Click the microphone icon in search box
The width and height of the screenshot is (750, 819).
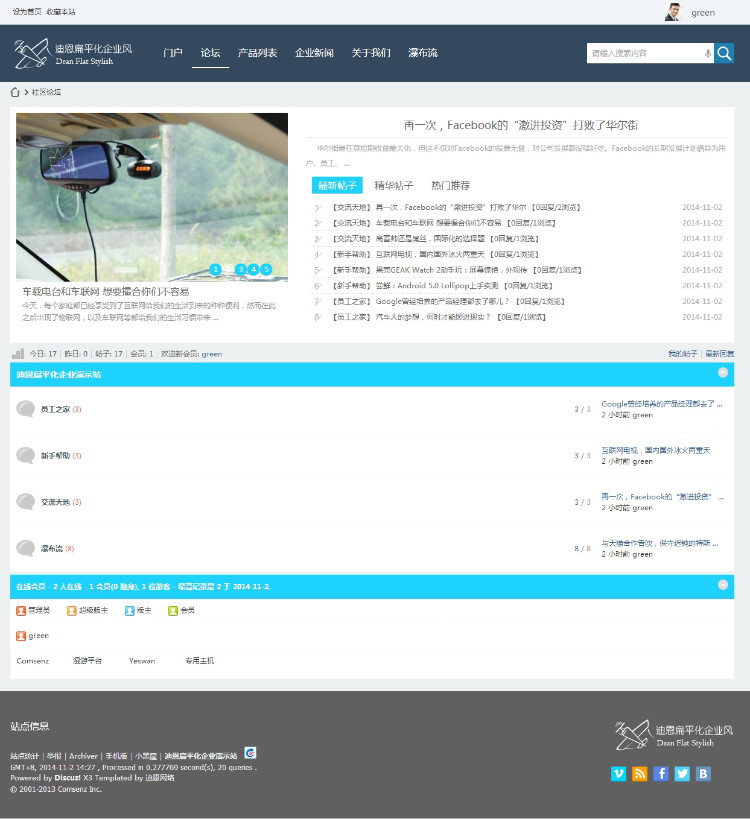pos(708,53)
